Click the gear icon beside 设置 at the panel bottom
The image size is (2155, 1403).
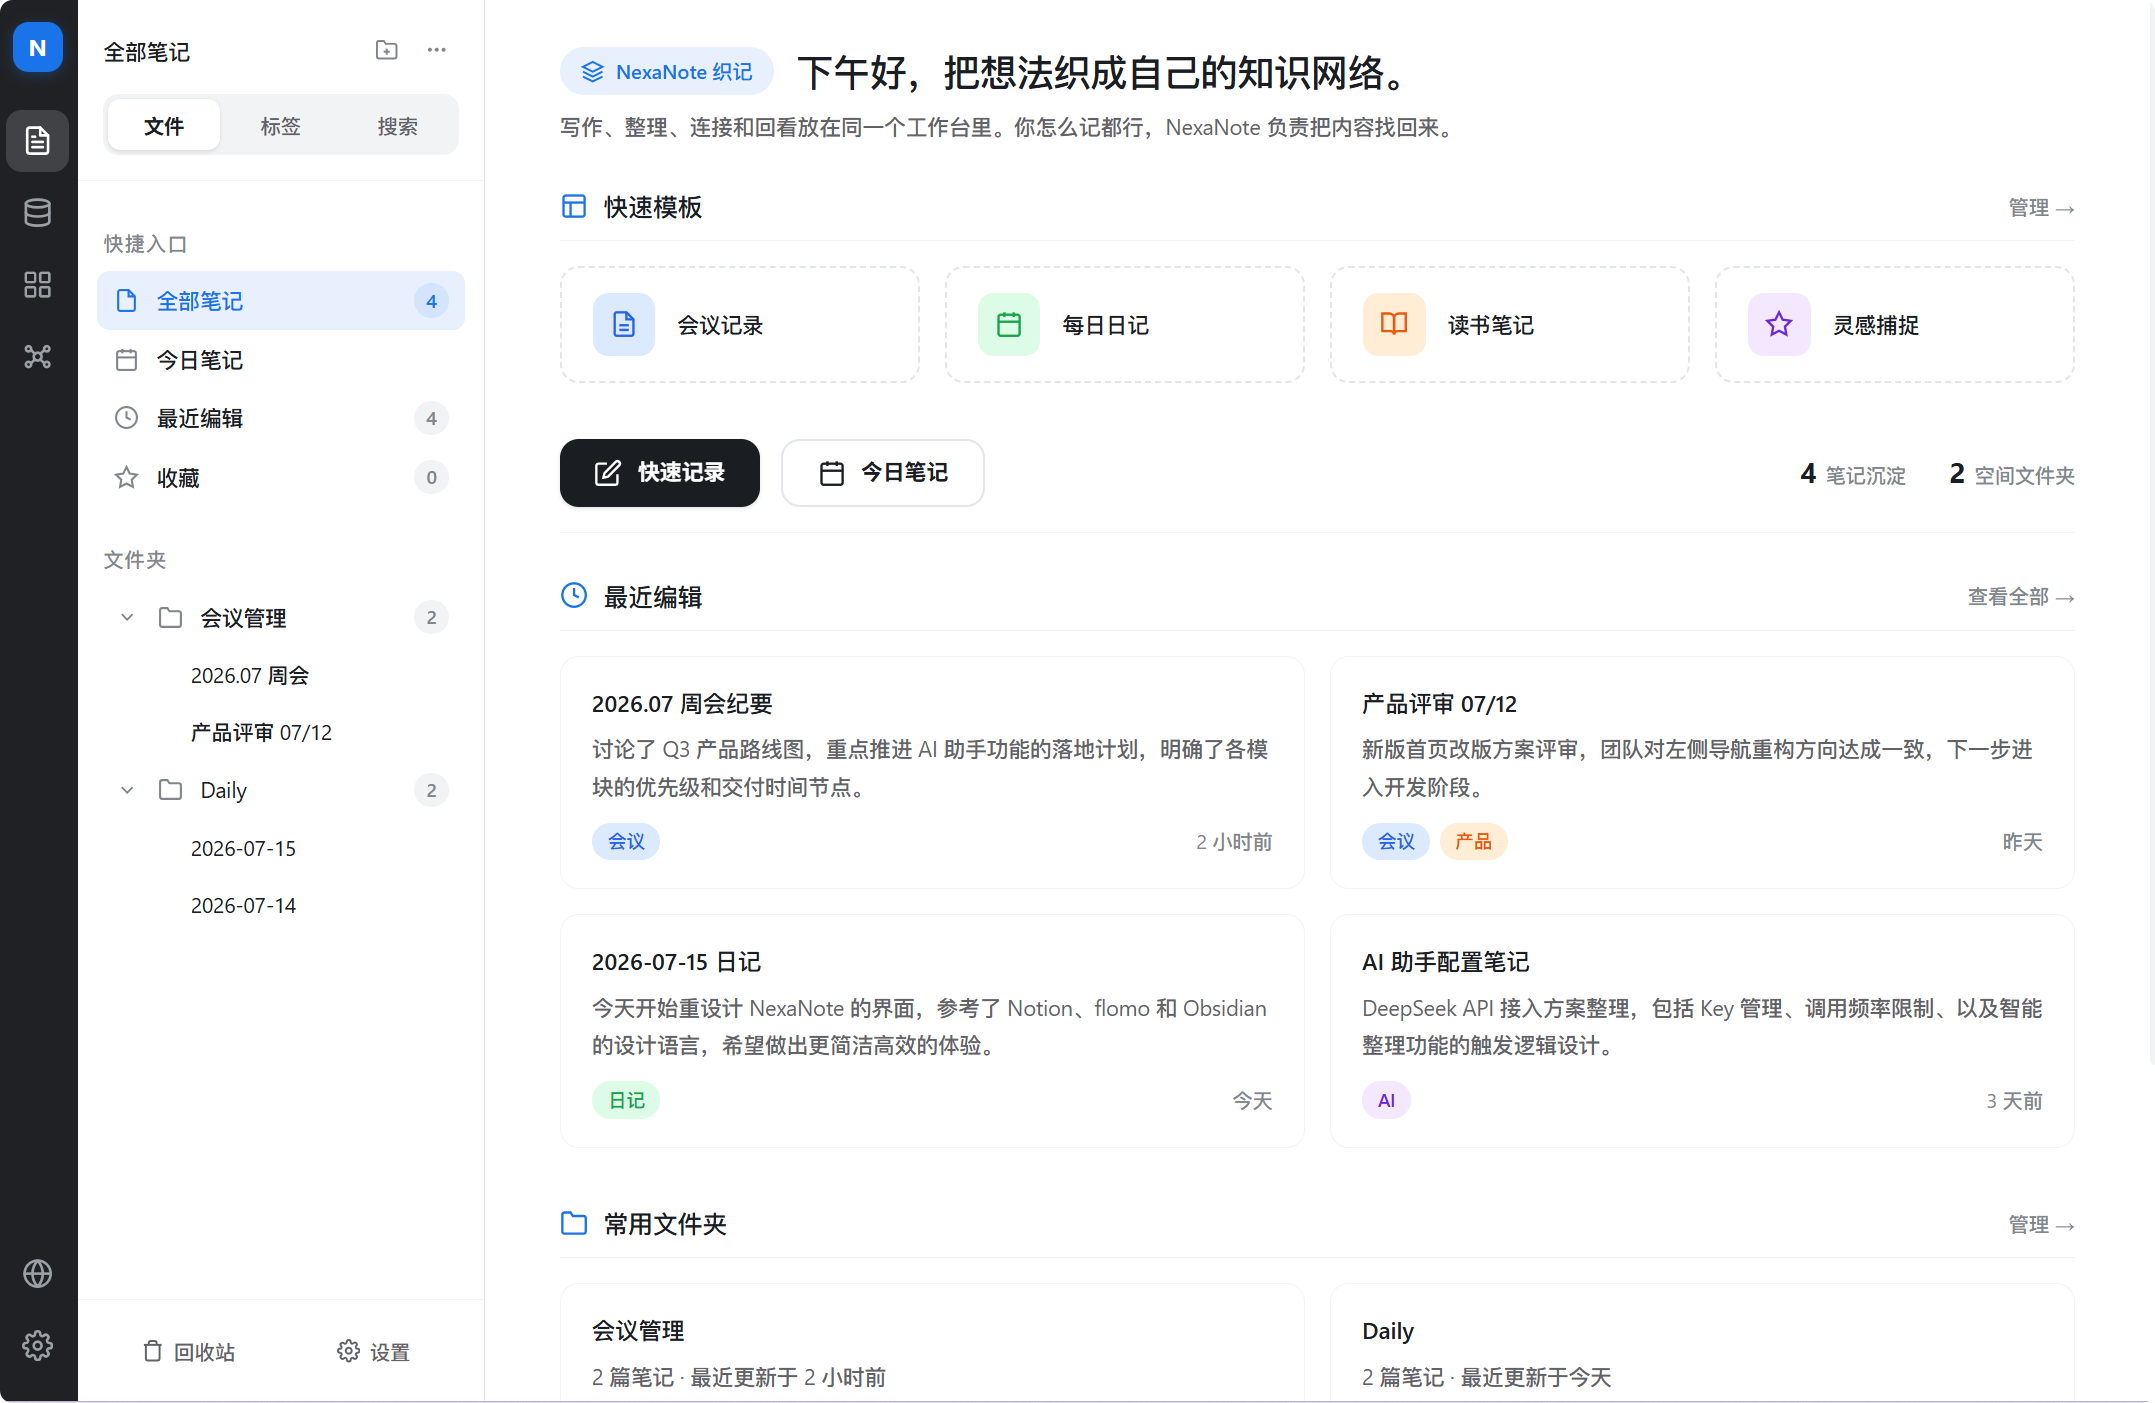tap(348, 1351)
